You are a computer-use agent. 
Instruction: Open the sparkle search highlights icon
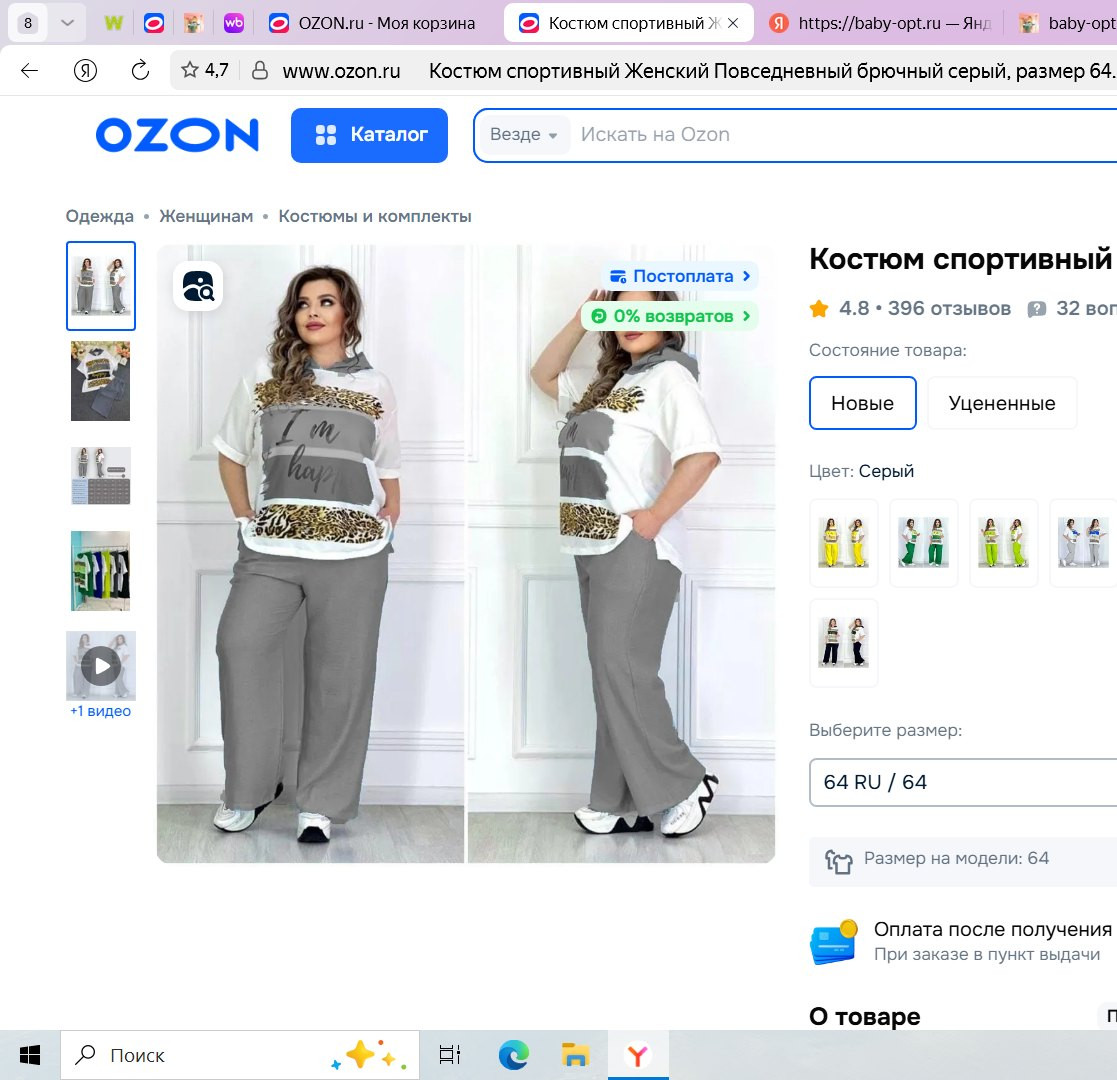368,1055
